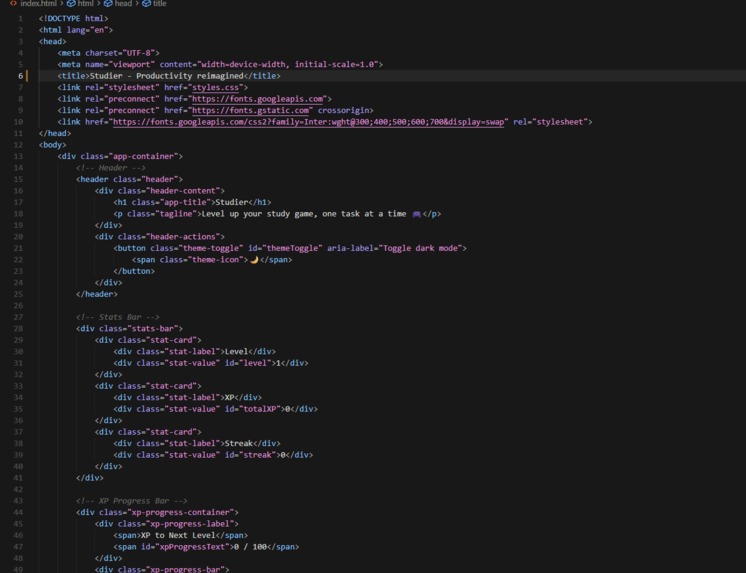
Task: Click the <!-- Header --> comment
Action: tap(111, 168)
